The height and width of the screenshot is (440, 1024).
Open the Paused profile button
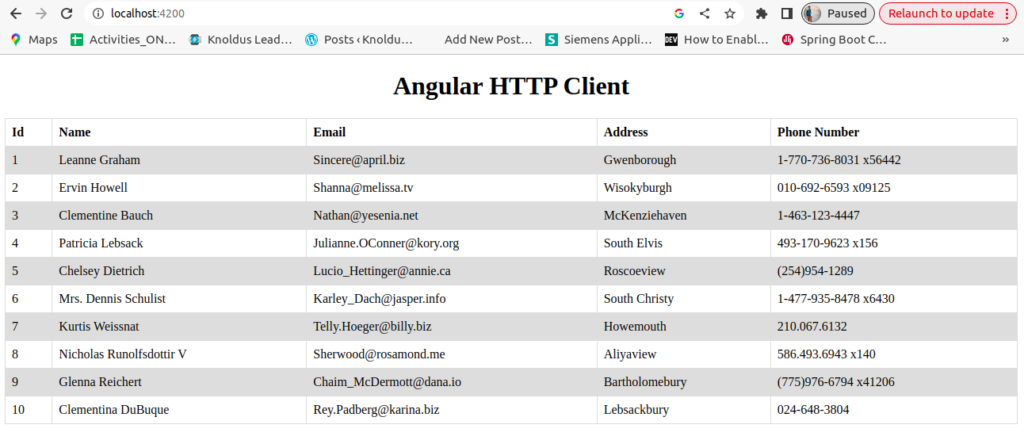[838, 14]
